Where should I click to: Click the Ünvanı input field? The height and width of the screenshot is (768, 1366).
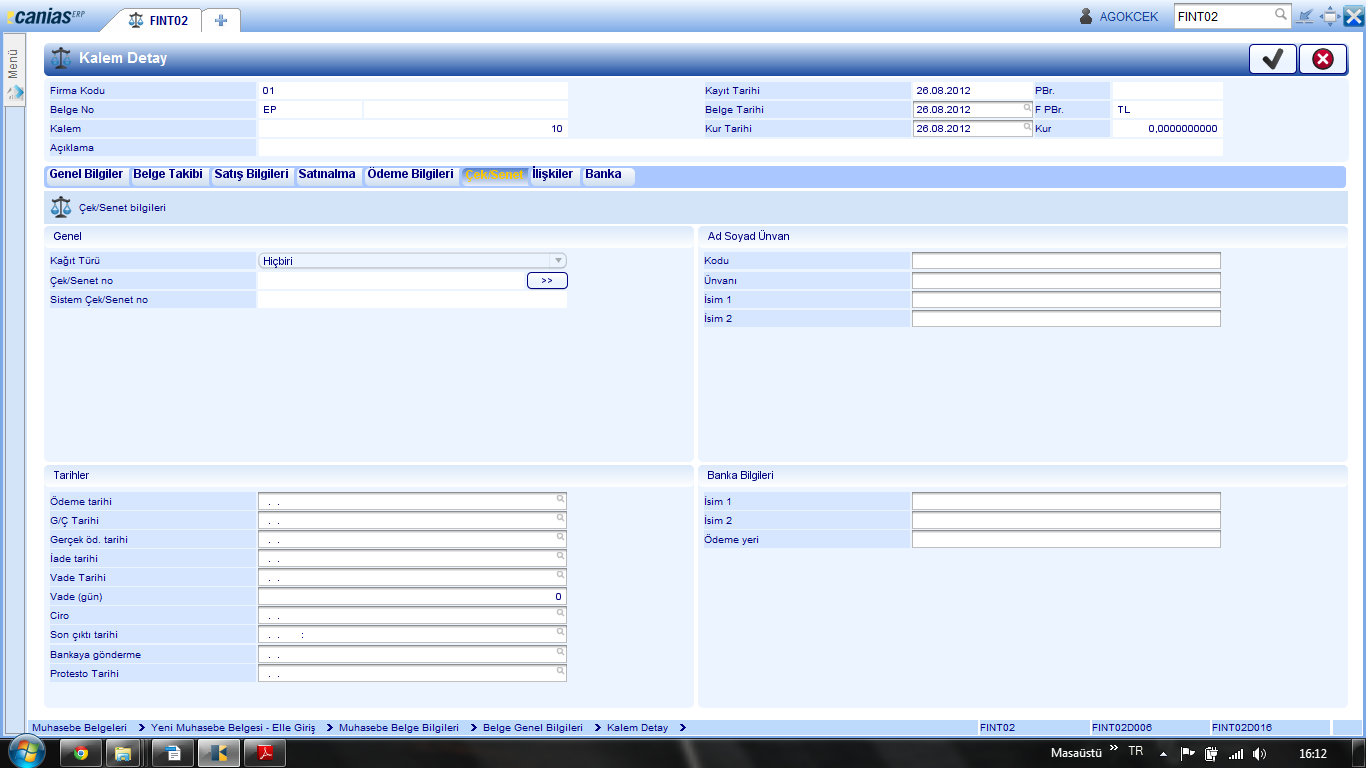click(x=1066, y=280)
